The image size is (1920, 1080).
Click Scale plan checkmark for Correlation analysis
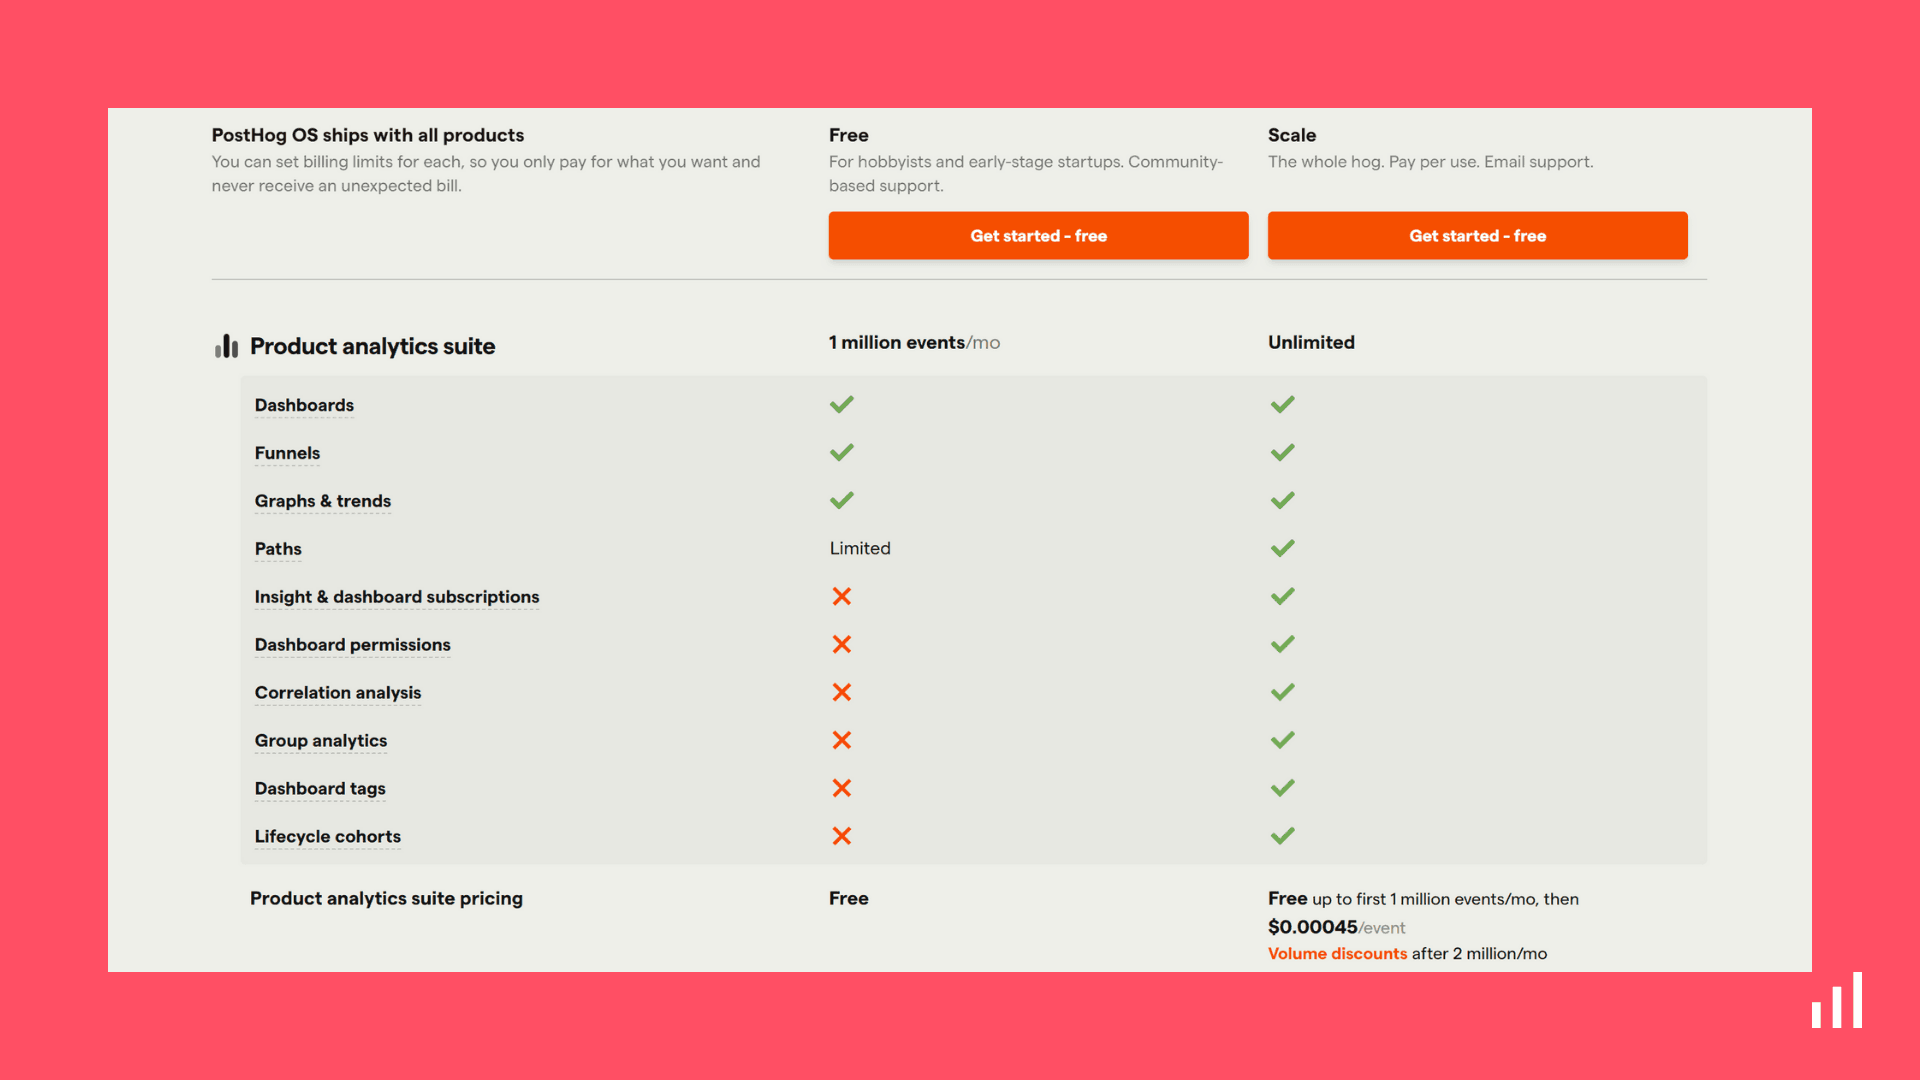[x=1283, y=692]
